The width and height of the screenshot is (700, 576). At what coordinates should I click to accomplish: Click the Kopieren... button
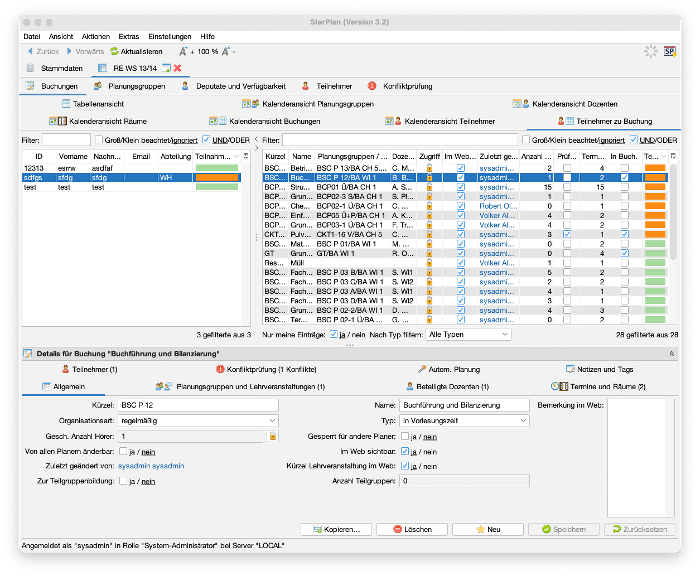click(x=336, y=530)
